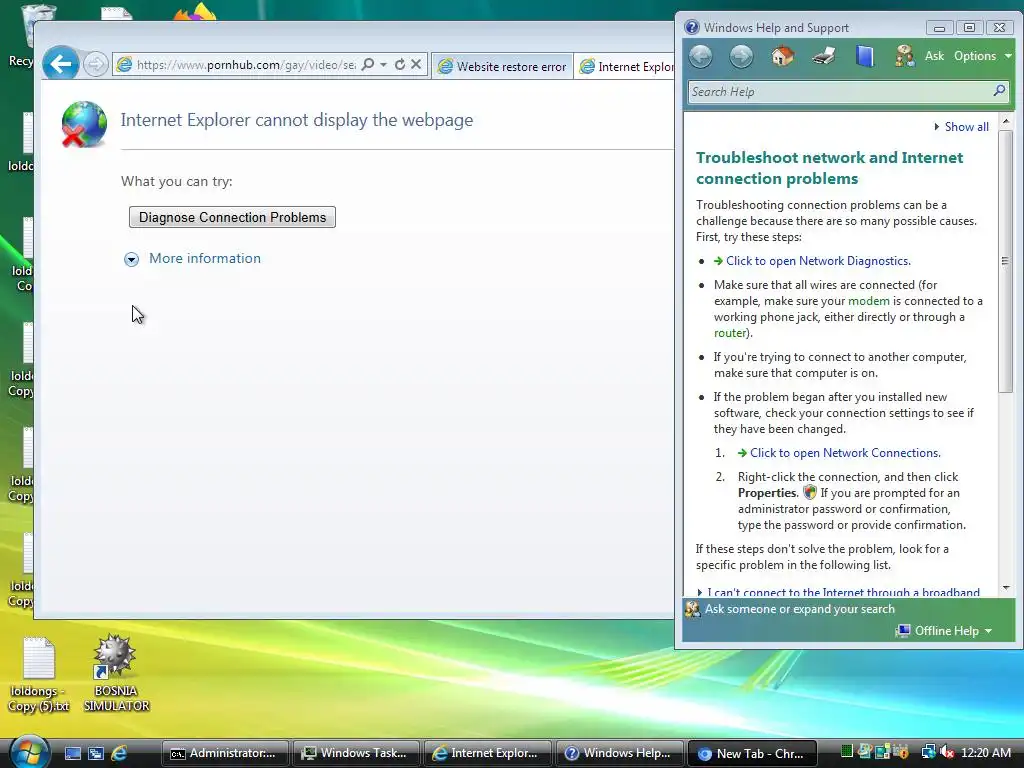
Task: Click the 12:20 AM clock
Action: point(985,753)
